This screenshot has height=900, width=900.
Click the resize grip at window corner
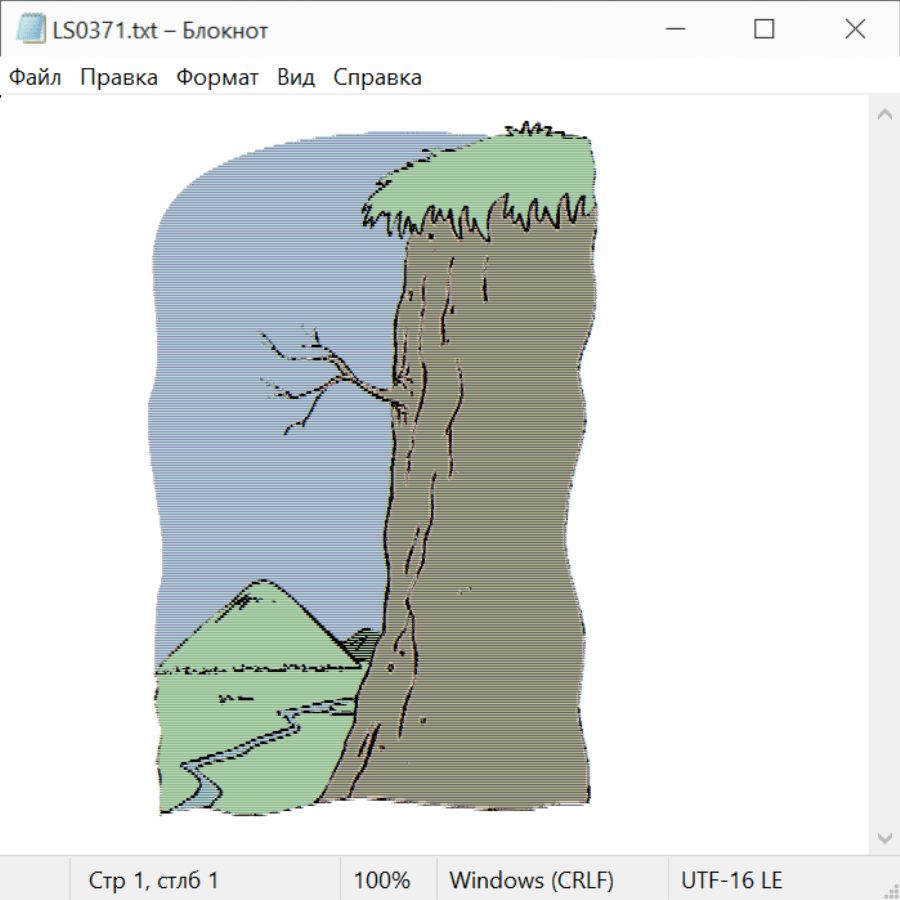coord(891,891)
